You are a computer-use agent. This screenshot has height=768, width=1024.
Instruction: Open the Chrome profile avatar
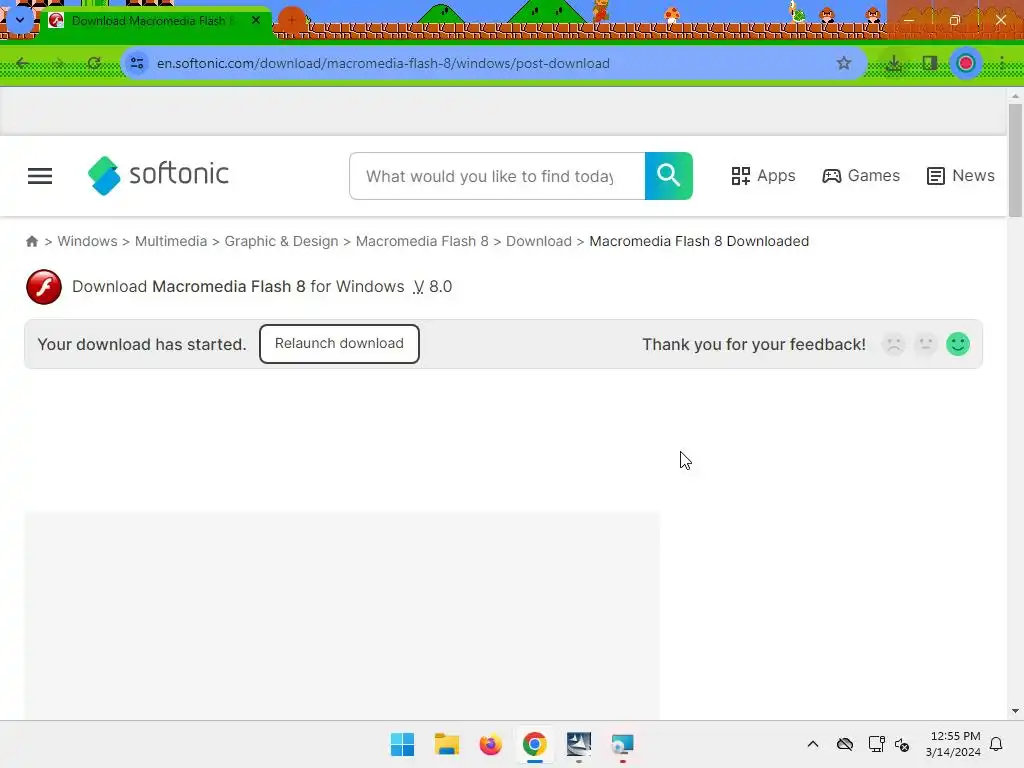pos(966,63)
